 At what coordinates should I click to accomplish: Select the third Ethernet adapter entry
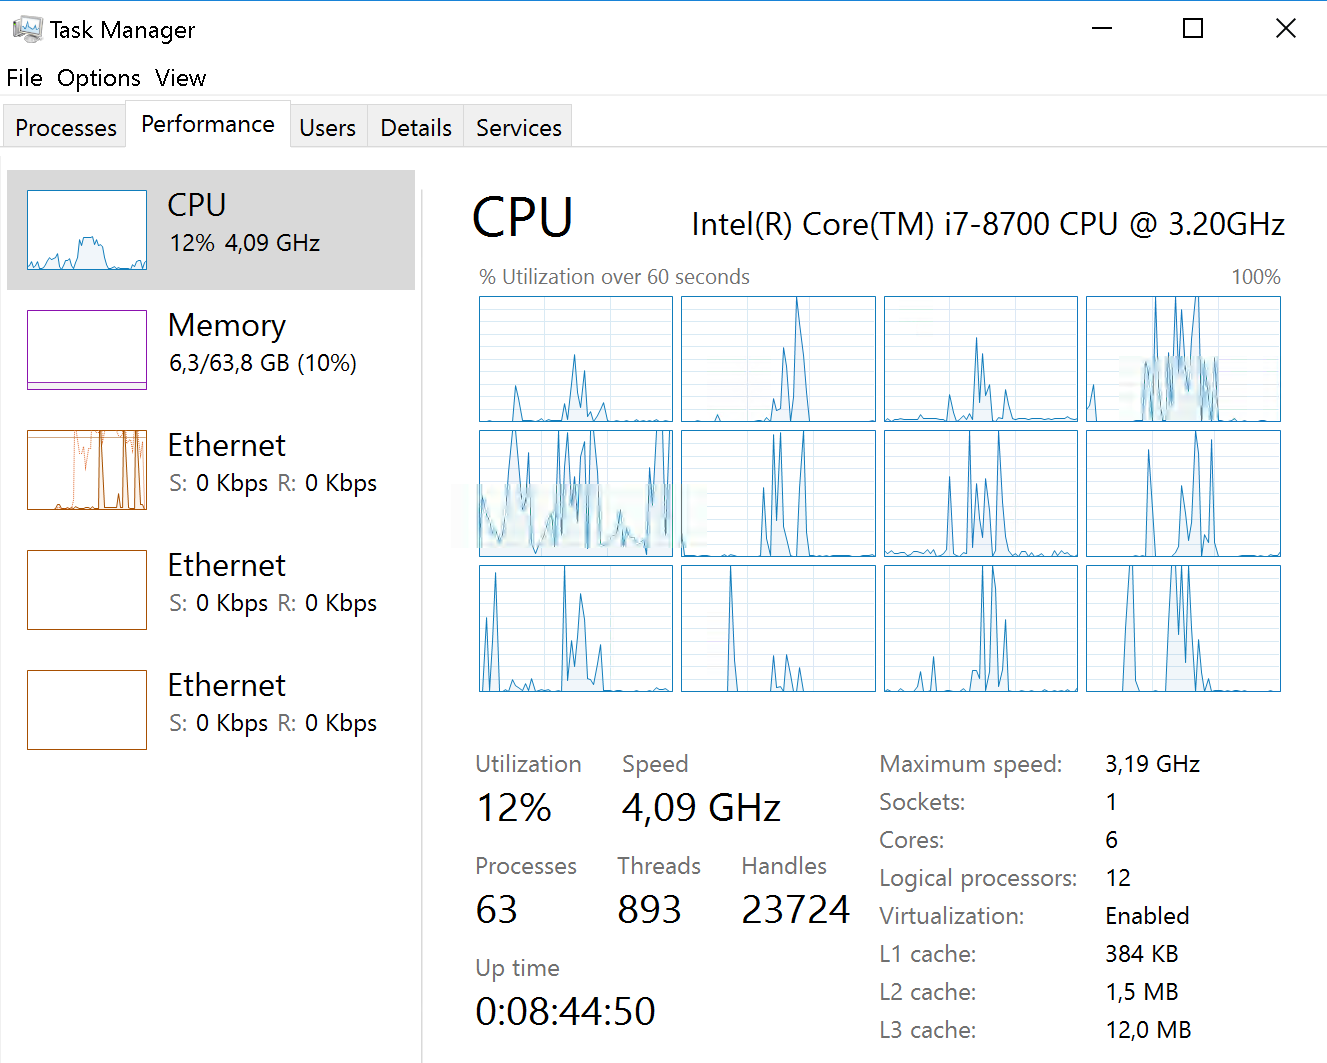(211, 710)
